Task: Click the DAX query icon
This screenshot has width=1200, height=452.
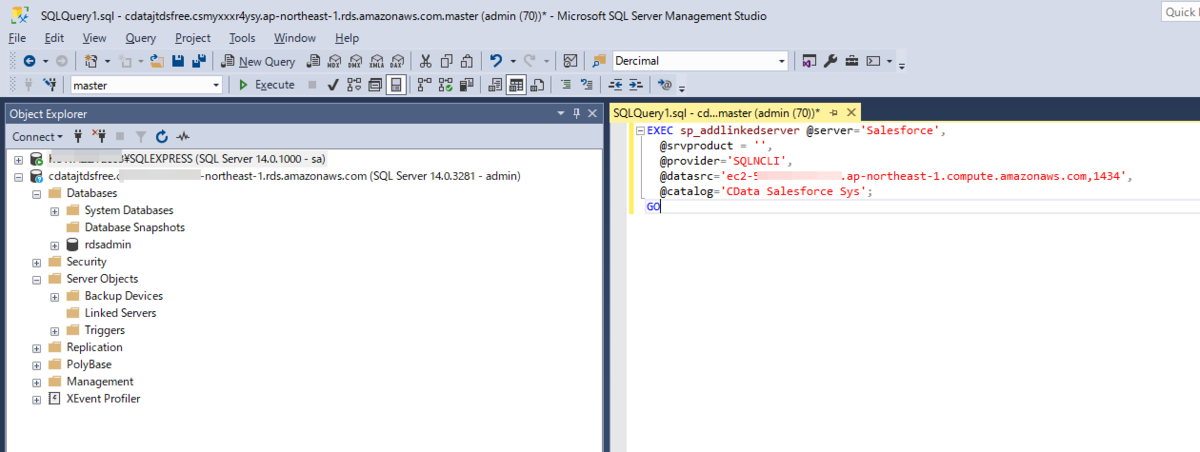Action: coord(397,61)
